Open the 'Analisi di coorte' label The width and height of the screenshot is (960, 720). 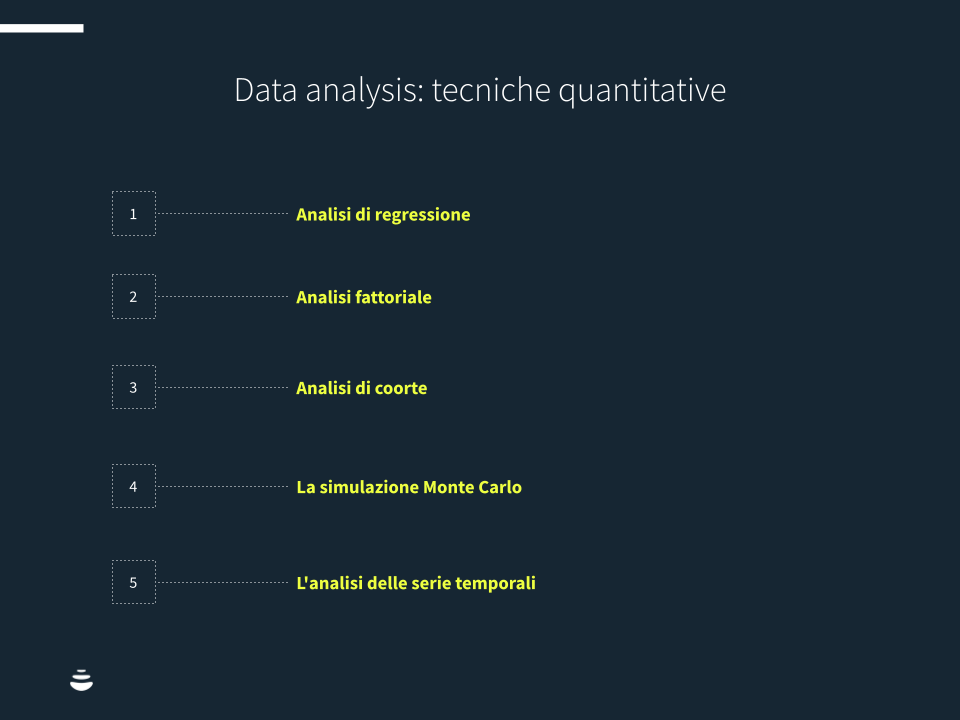tap(361, 388)
